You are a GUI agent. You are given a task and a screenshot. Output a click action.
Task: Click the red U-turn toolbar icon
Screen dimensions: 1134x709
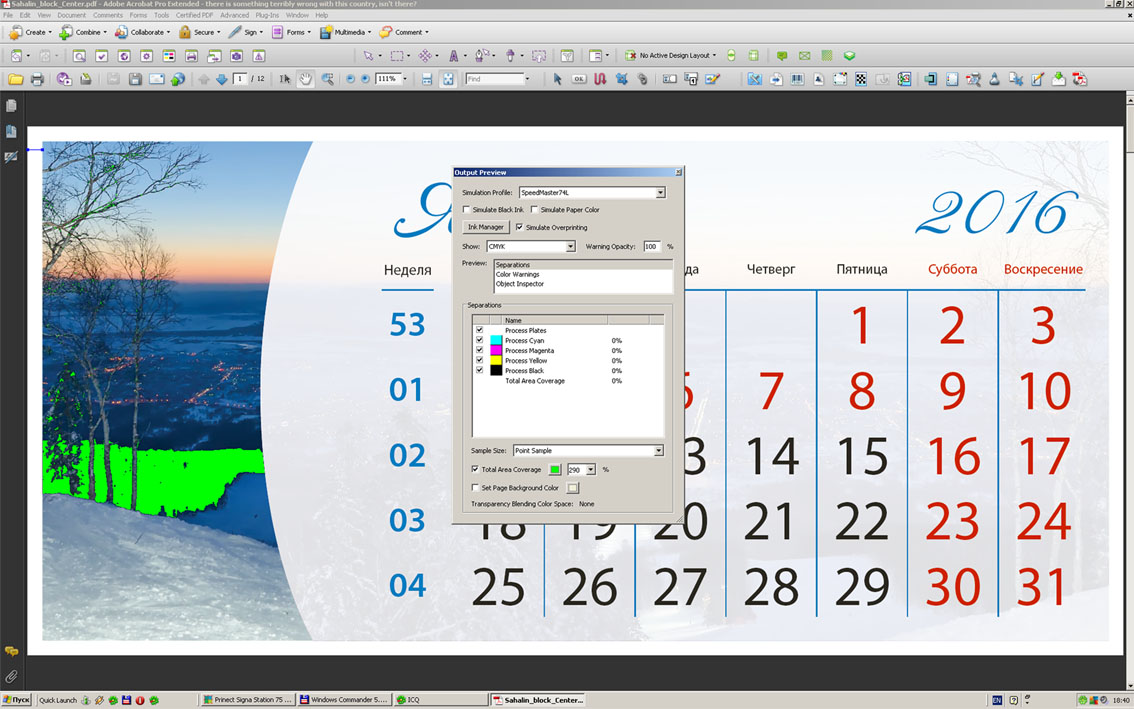600,79
